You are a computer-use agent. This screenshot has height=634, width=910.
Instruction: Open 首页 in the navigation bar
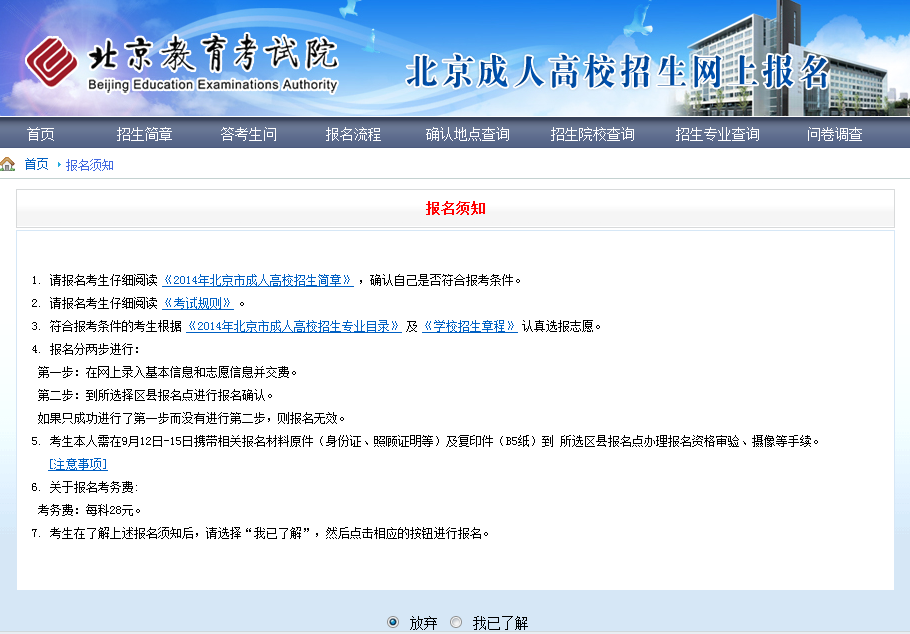(x=41, y=134)
